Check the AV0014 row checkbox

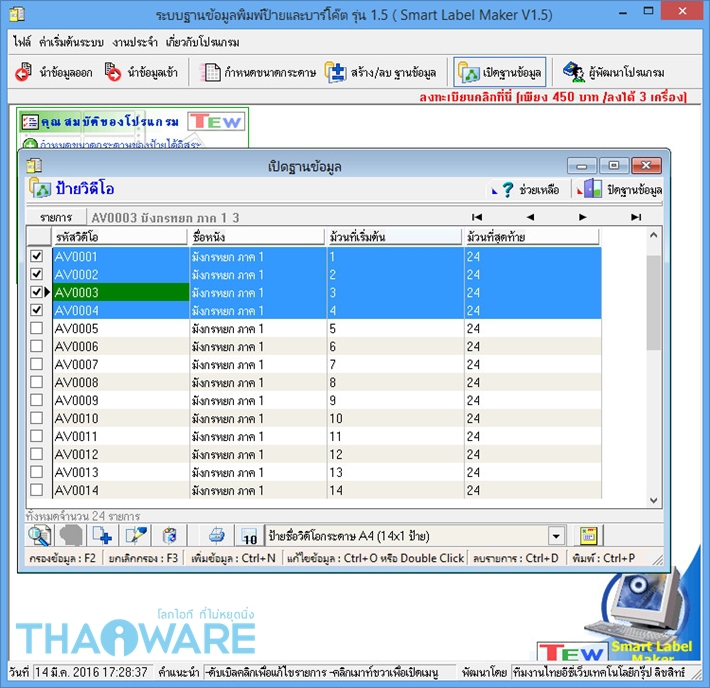(x=37, y=490)
